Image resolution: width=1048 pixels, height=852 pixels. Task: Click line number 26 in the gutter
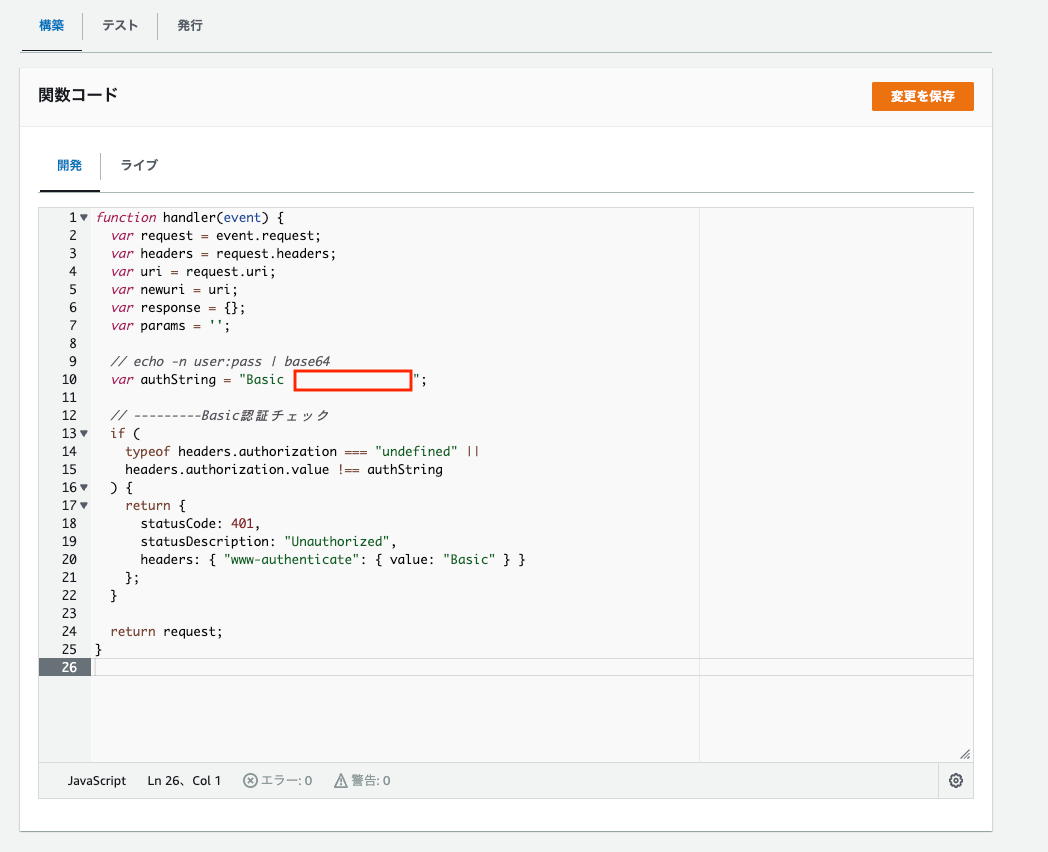point(70,667)
